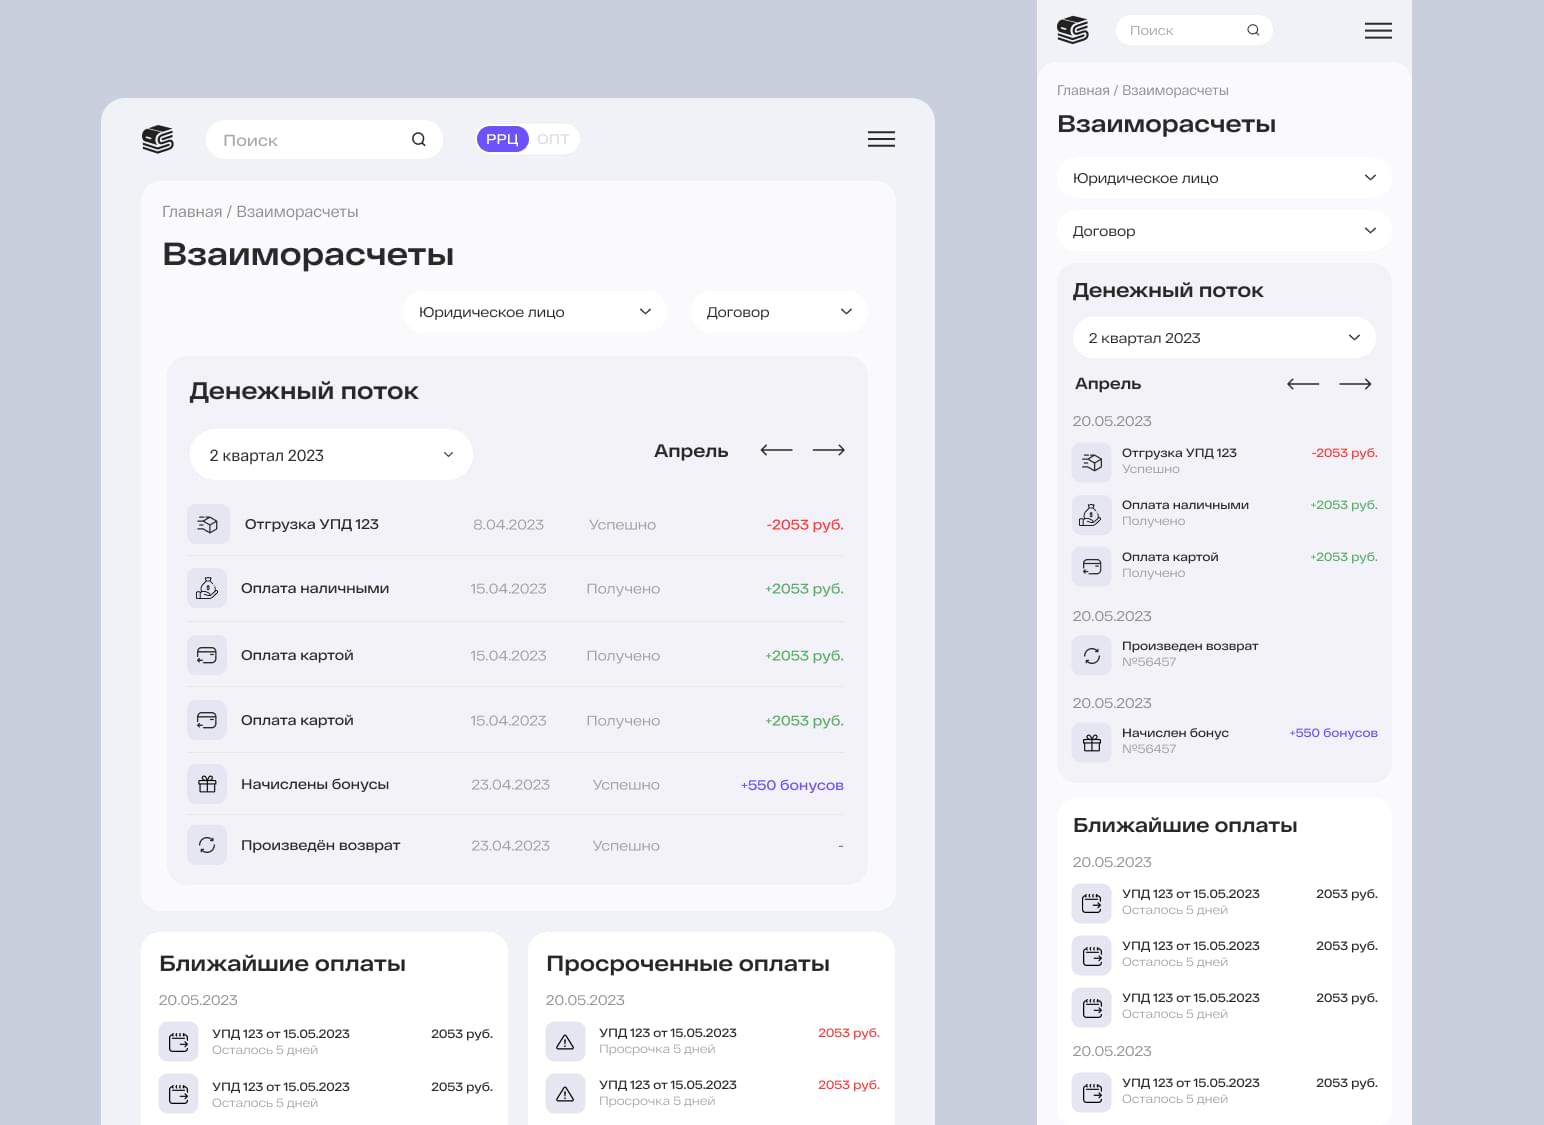The width and height of the screenshot is (1544, 1125).
Task: Click the cash payment icon for Оплата наличными
Action: click(207, 588)
